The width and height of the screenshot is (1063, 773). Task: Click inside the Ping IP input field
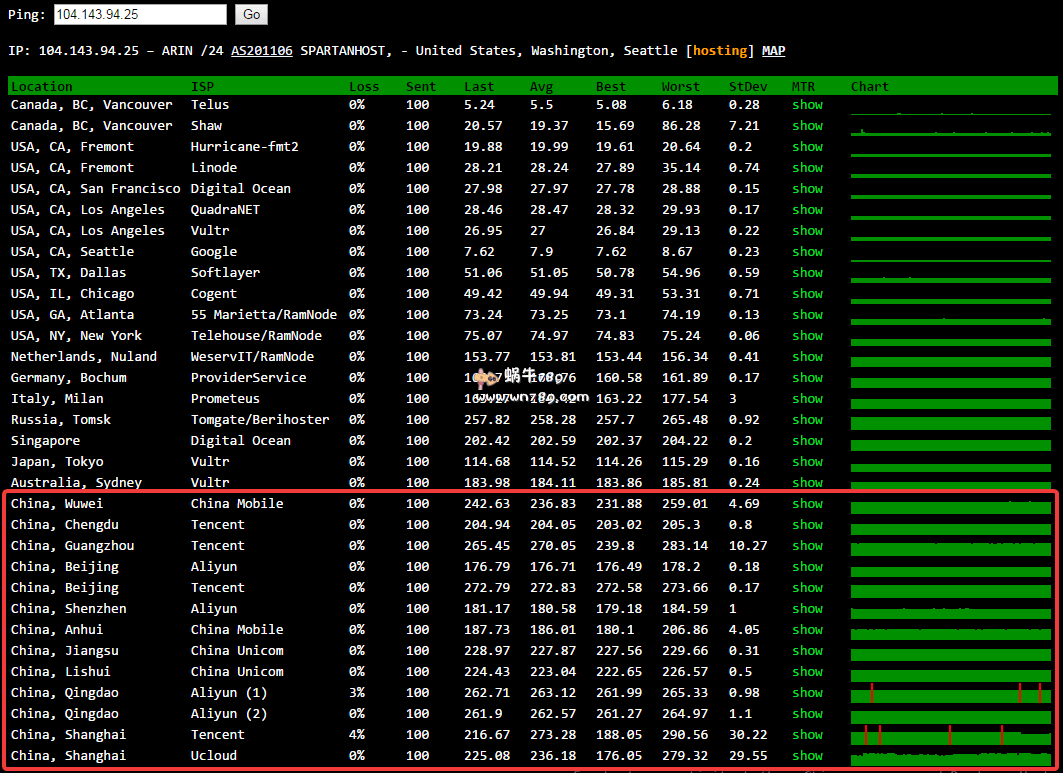pyautogui.click(x=139, y=15)
